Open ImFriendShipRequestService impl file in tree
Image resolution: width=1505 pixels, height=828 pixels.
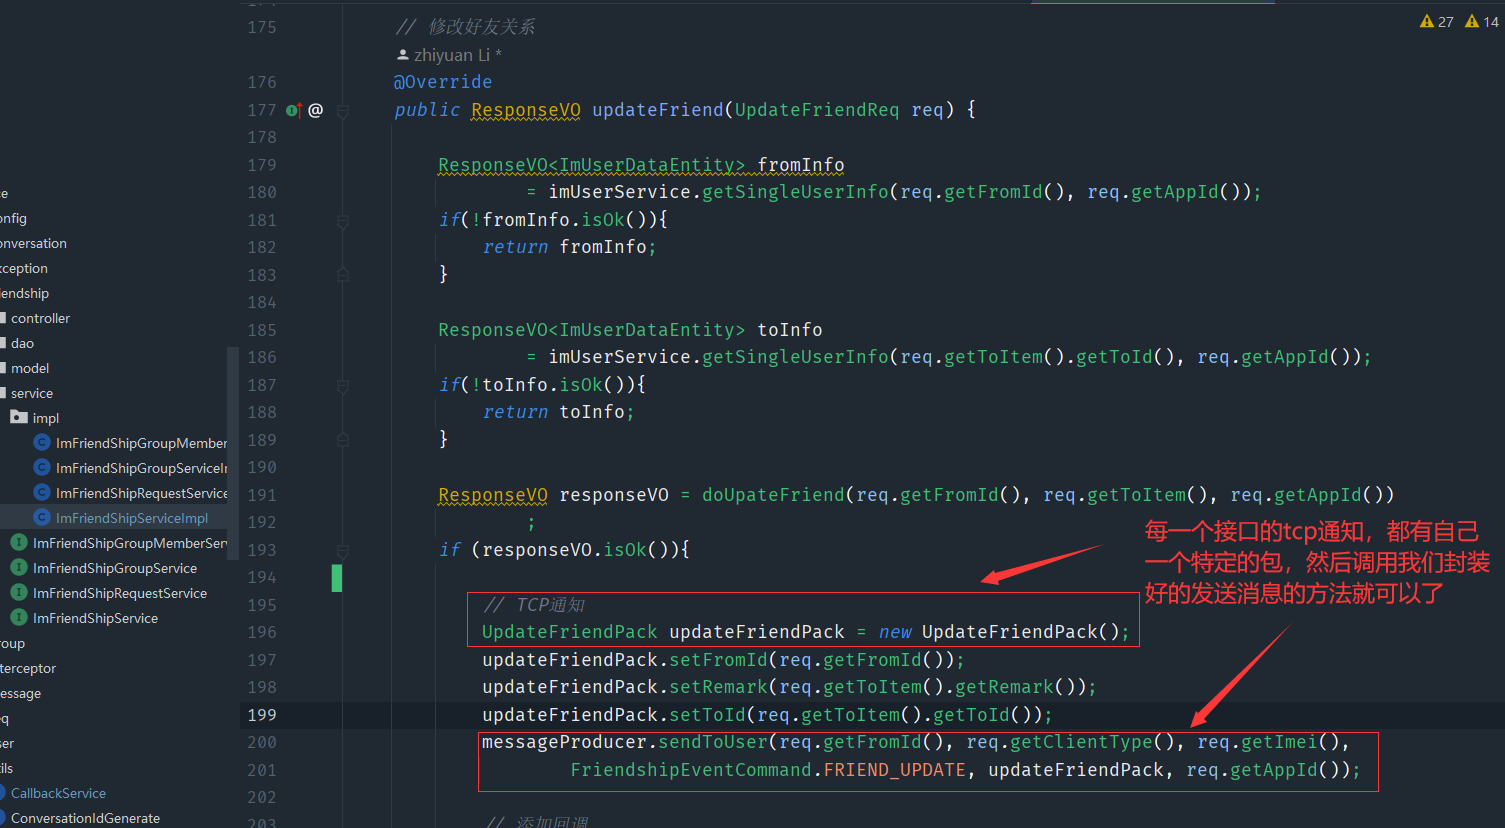point(141,493)
